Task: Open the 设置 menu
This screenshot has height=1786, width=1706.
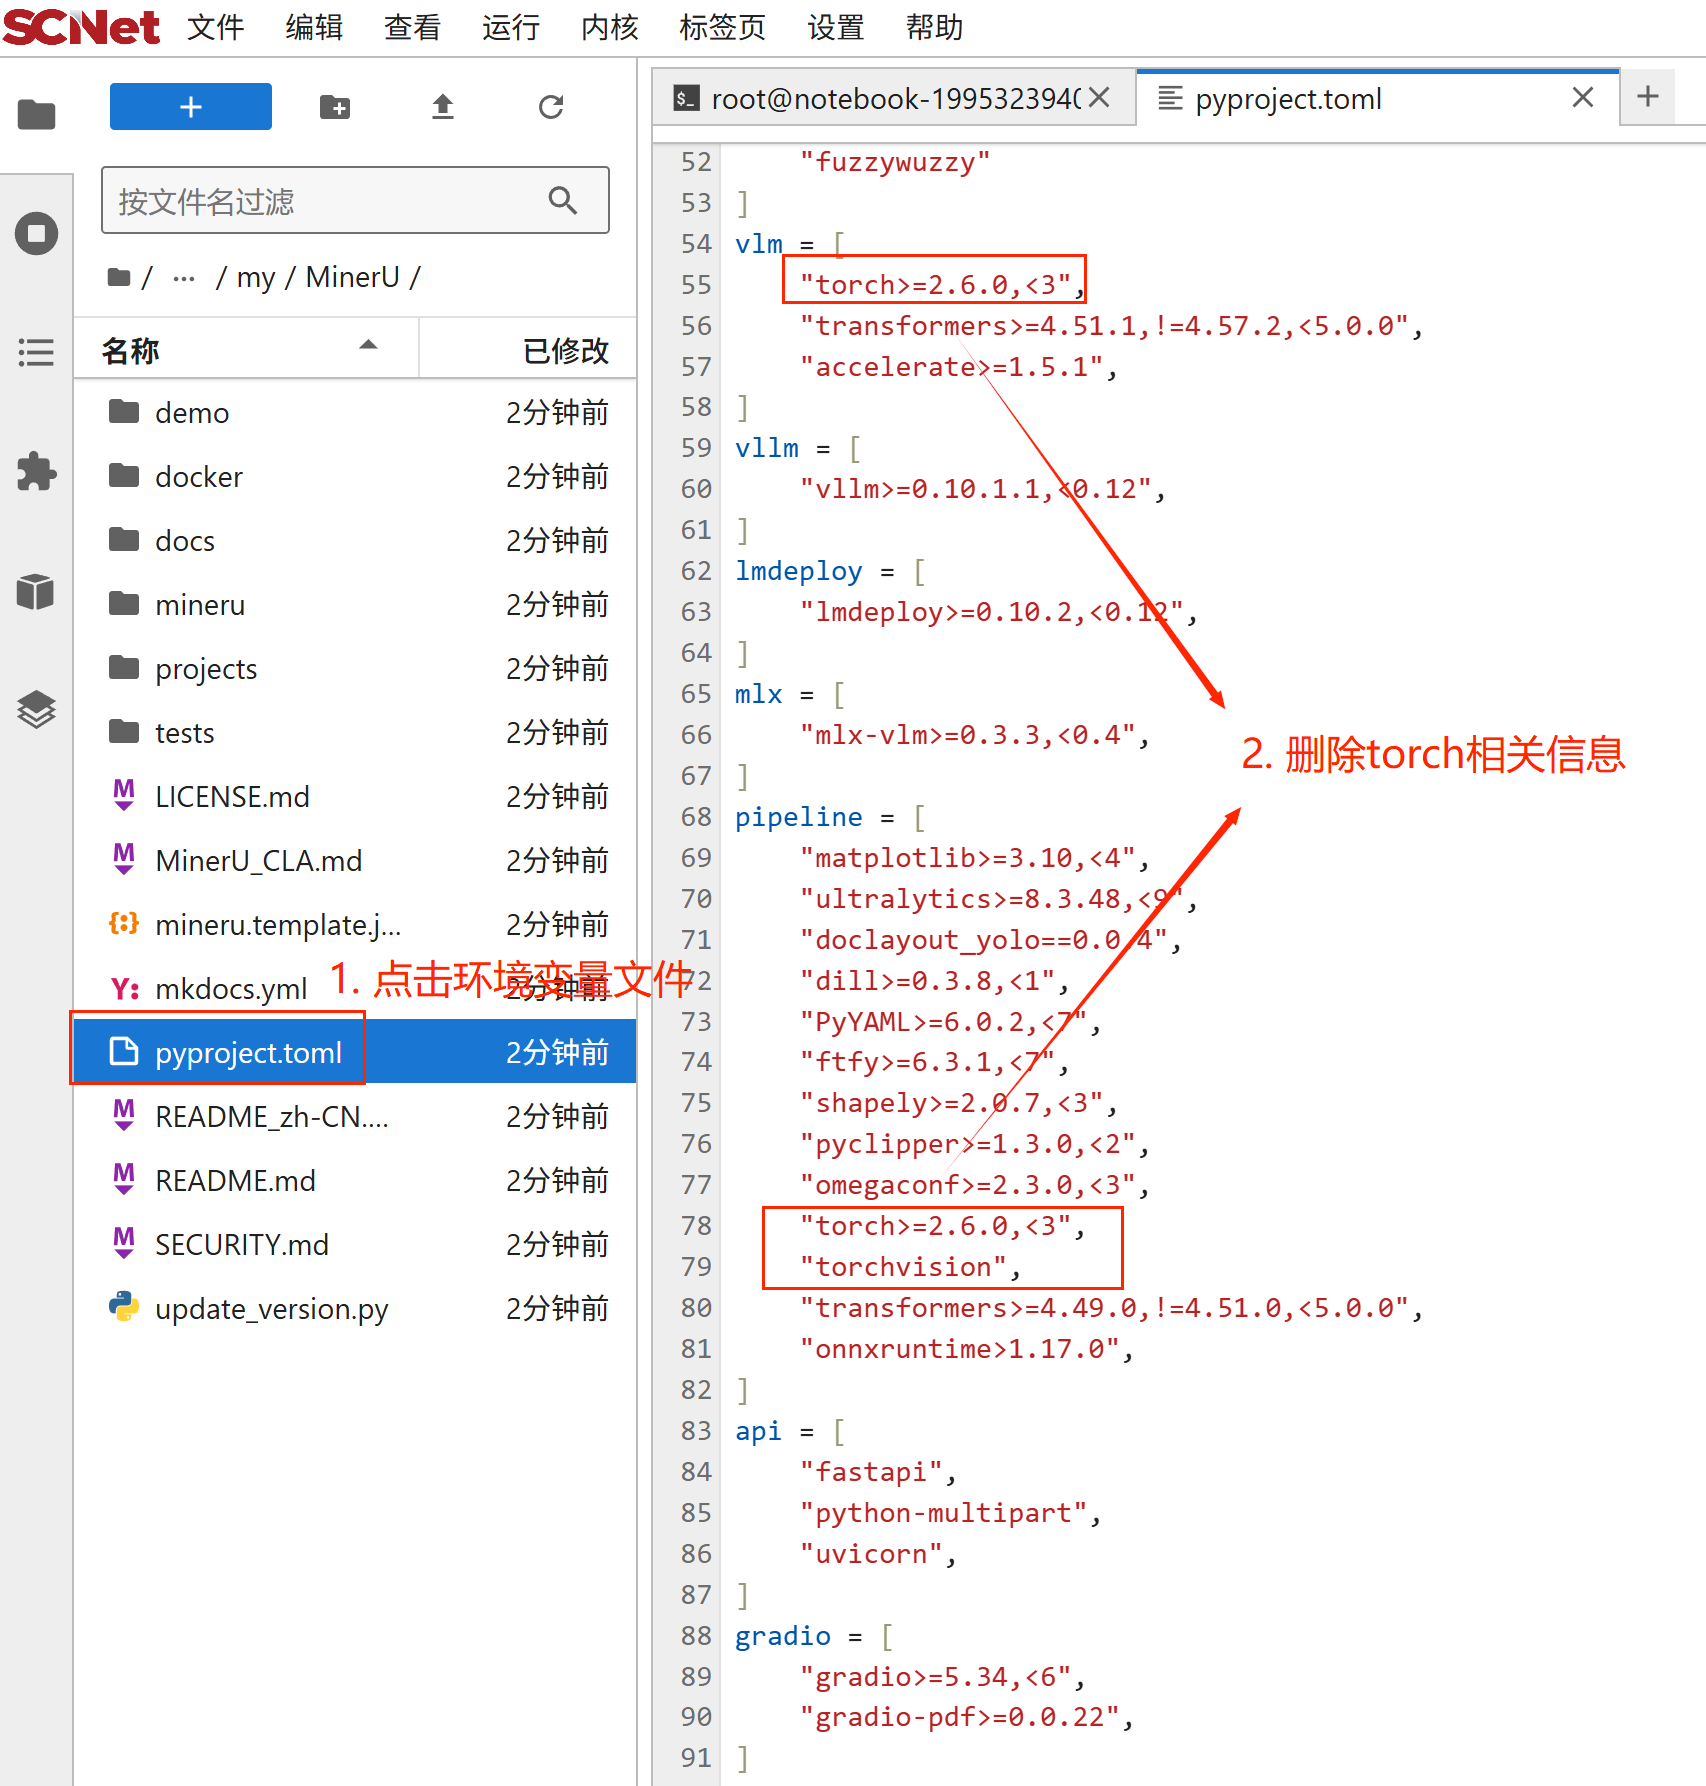Action: [x=835, y=28]
